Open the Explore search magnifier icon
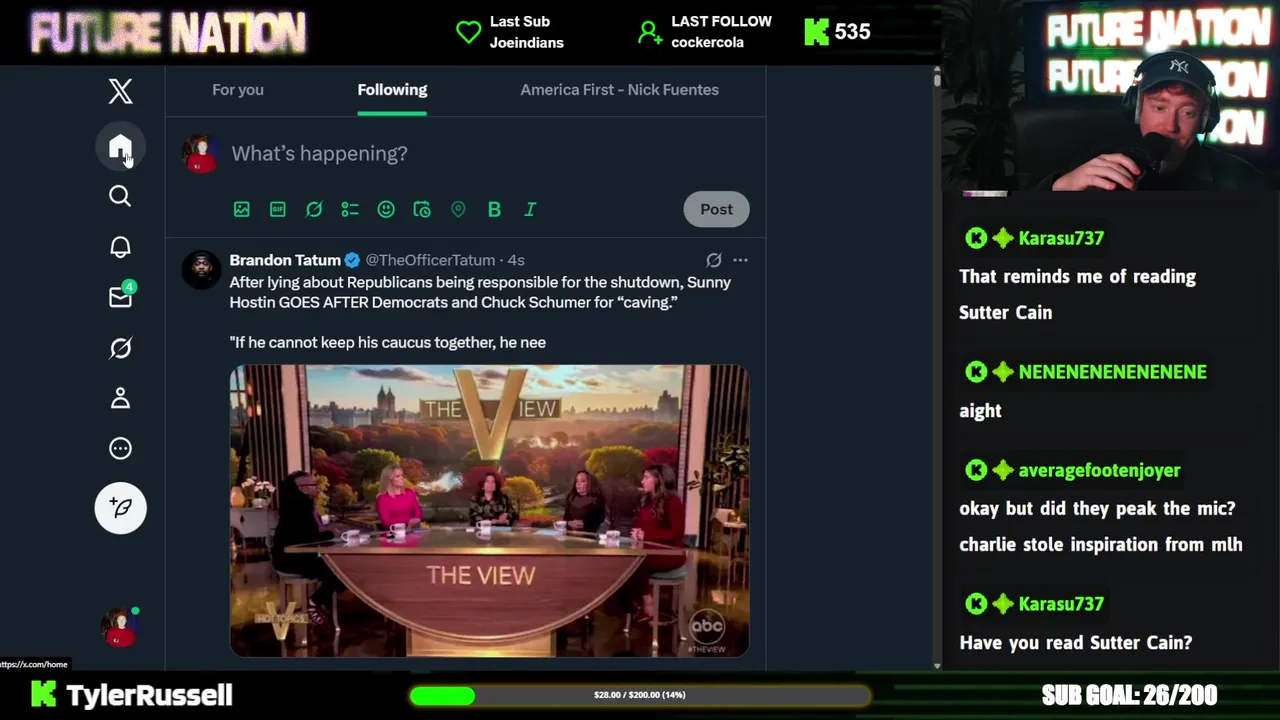 click(x=120, y=196)
